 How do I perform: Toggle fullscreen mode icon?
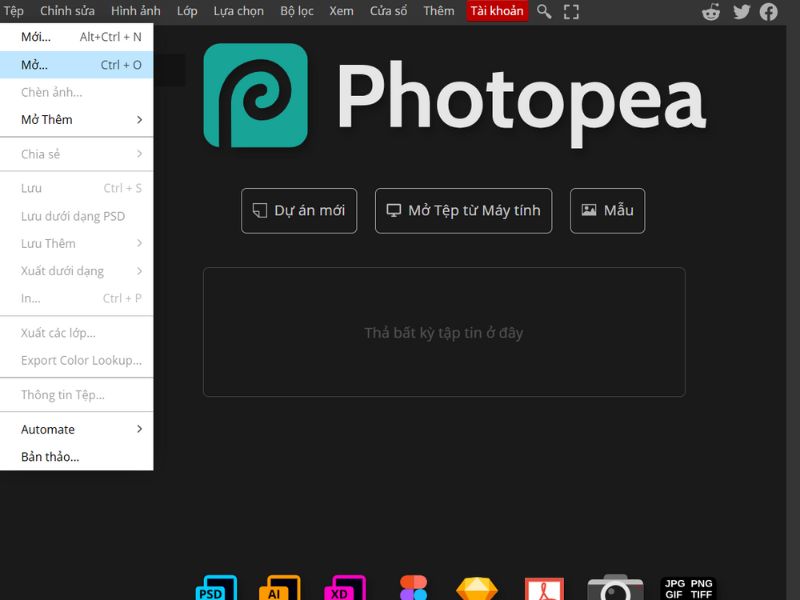[571, 11]
